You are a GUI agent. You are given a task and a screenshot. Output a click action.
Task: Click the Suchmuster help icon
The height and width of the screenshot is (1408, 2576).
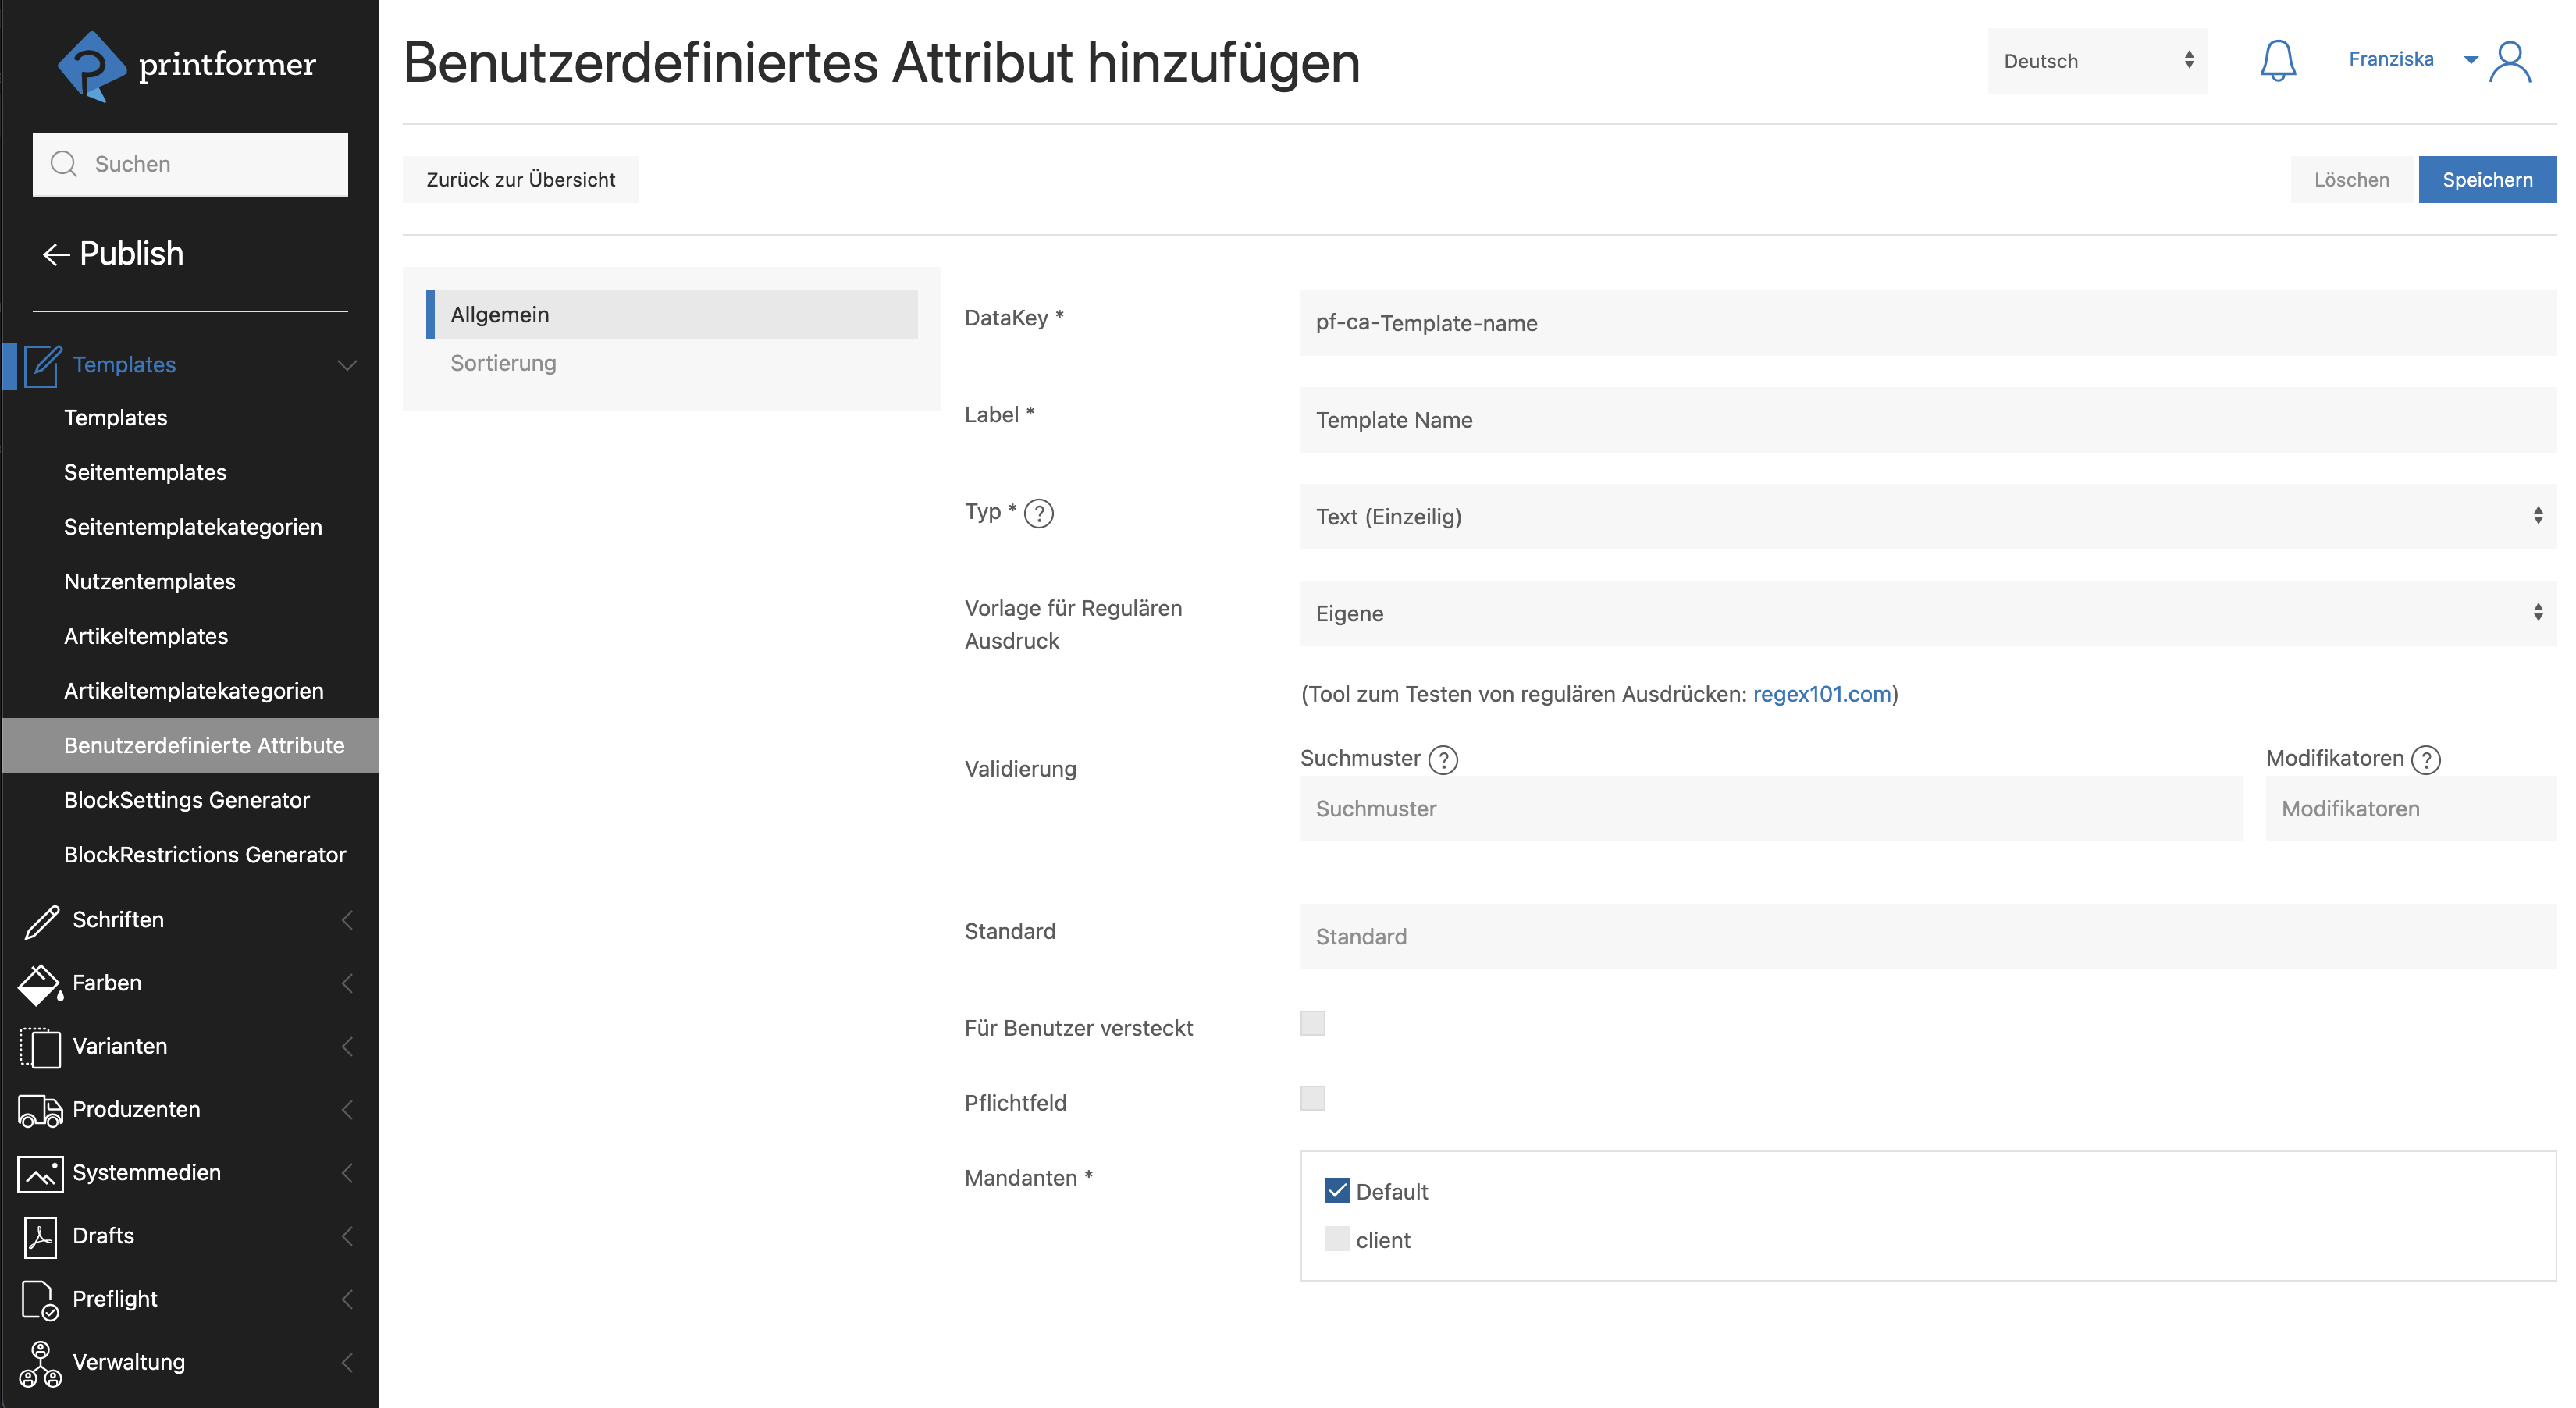click(1443, 760)
